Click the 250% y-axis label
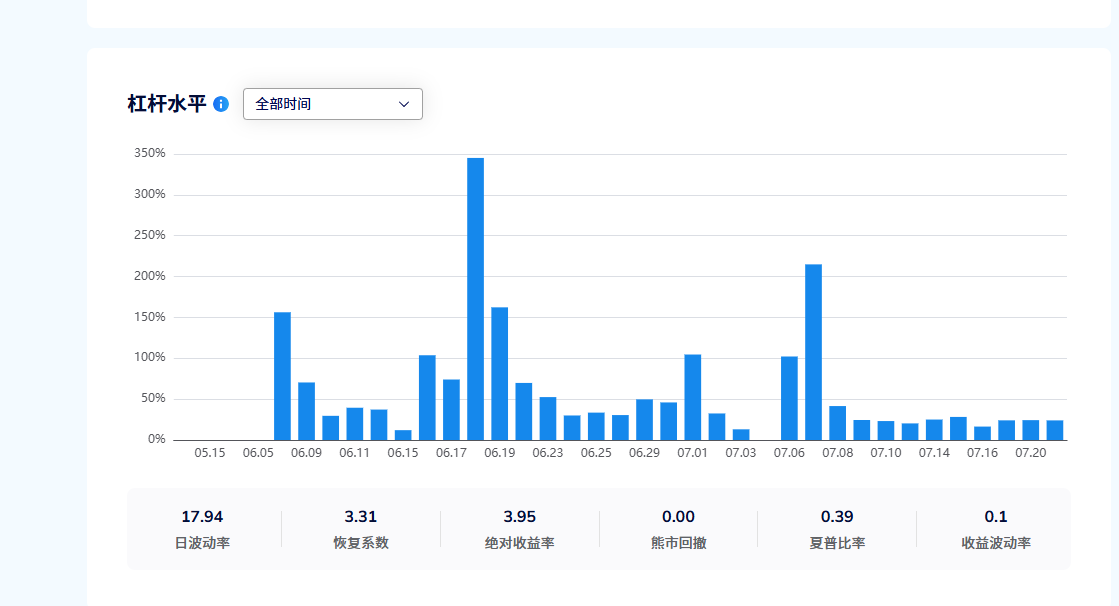 [150, 235]
